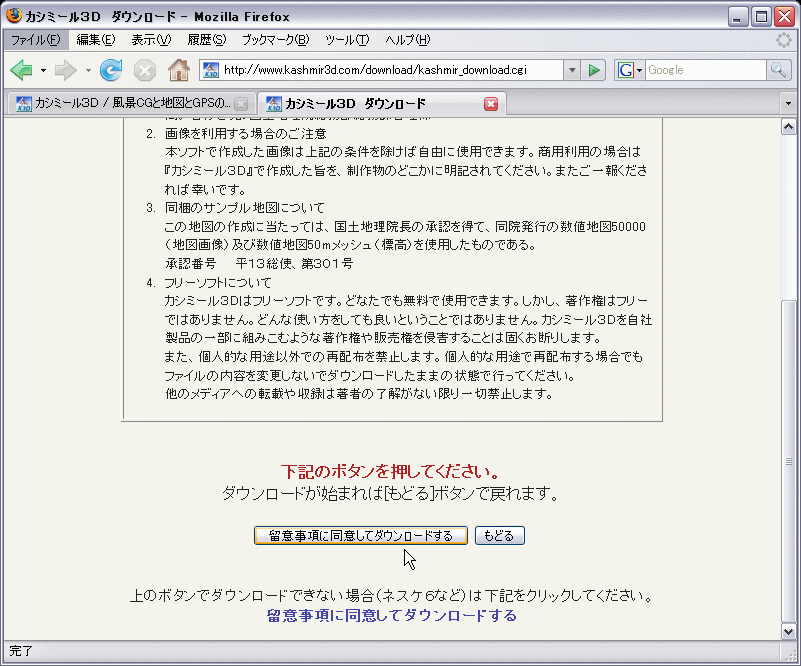Go to home page via house icon
The image size is (801, 666).
tap(179, 70)
